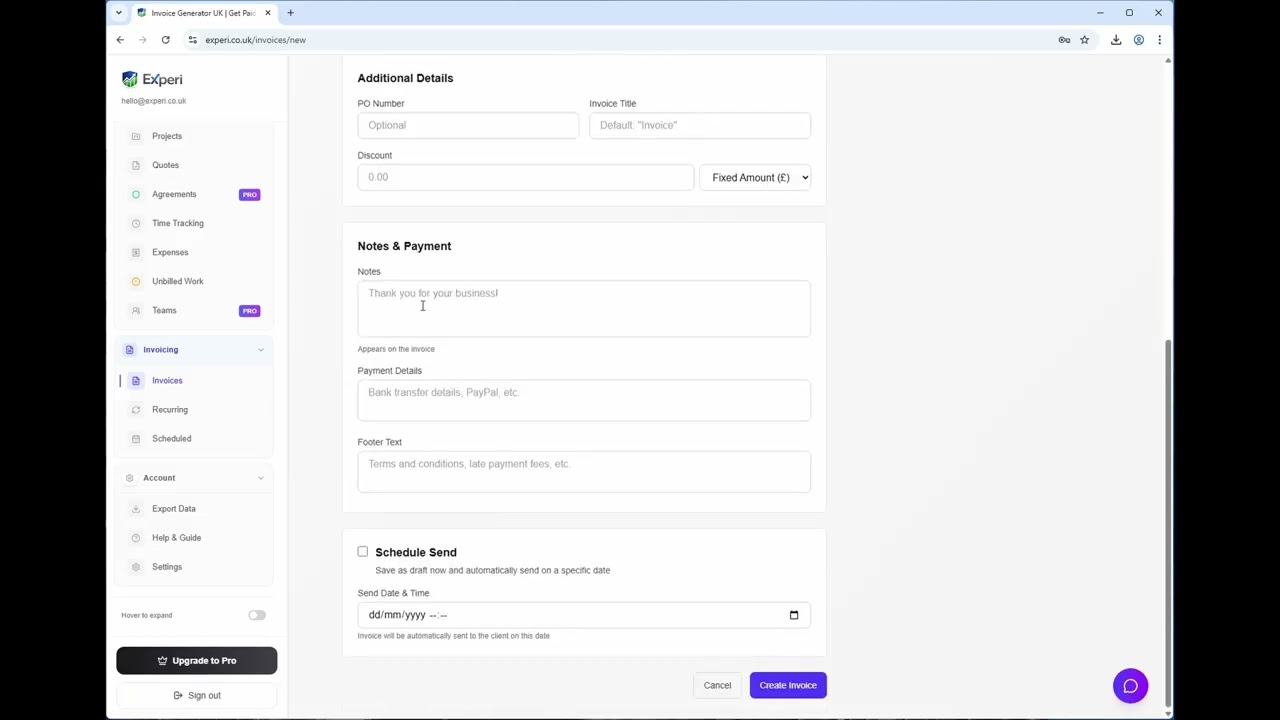The image size is (1280, 720).
Task: Click the Payment Details text area
Action: pos(584,400)
